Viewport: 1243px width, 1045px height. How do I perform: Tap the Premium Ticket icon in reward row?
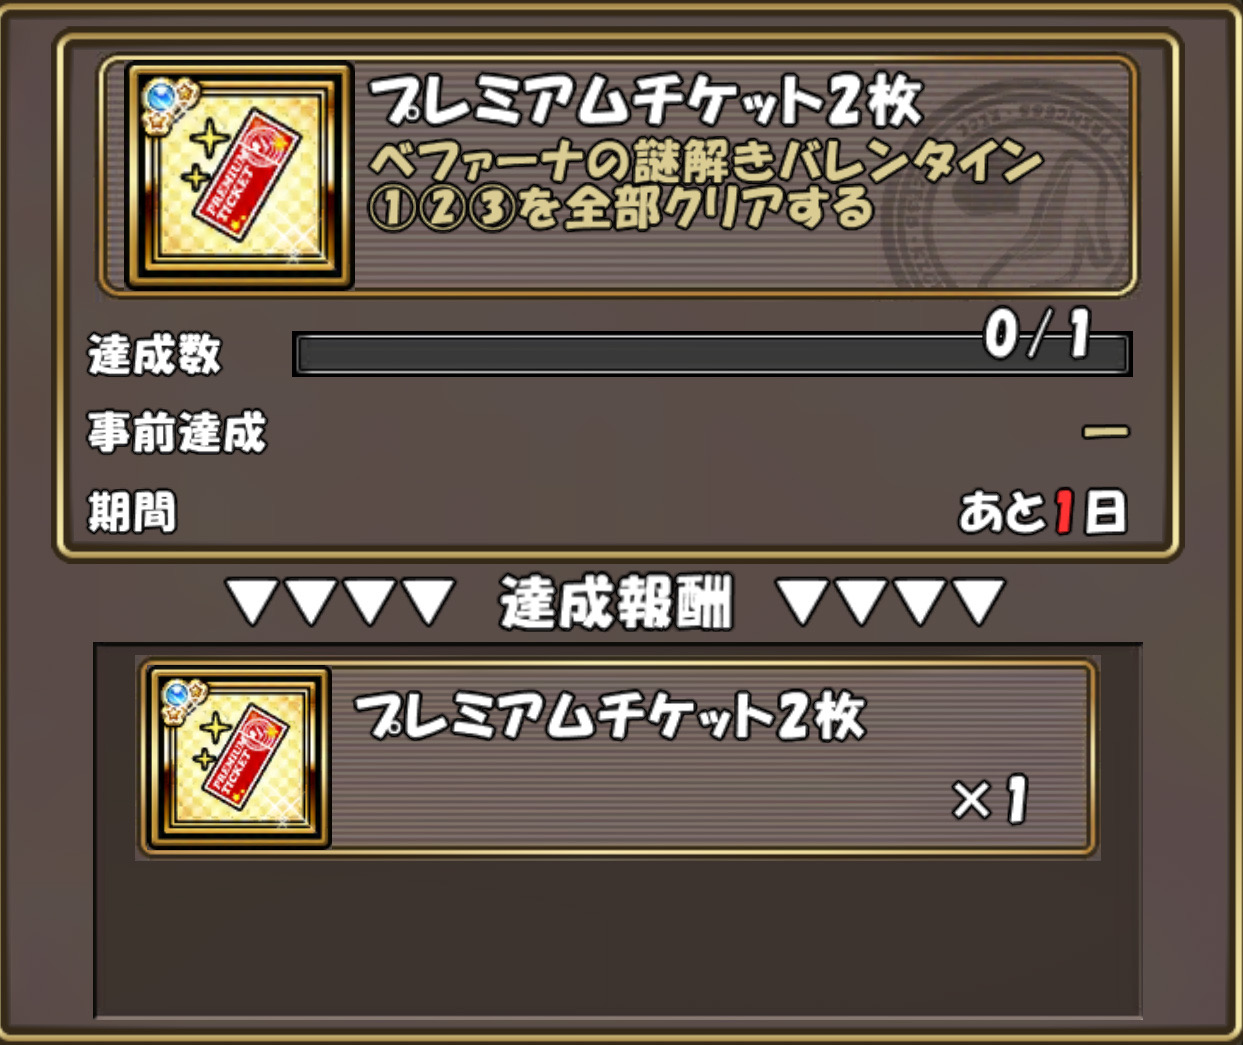(238, 758)
